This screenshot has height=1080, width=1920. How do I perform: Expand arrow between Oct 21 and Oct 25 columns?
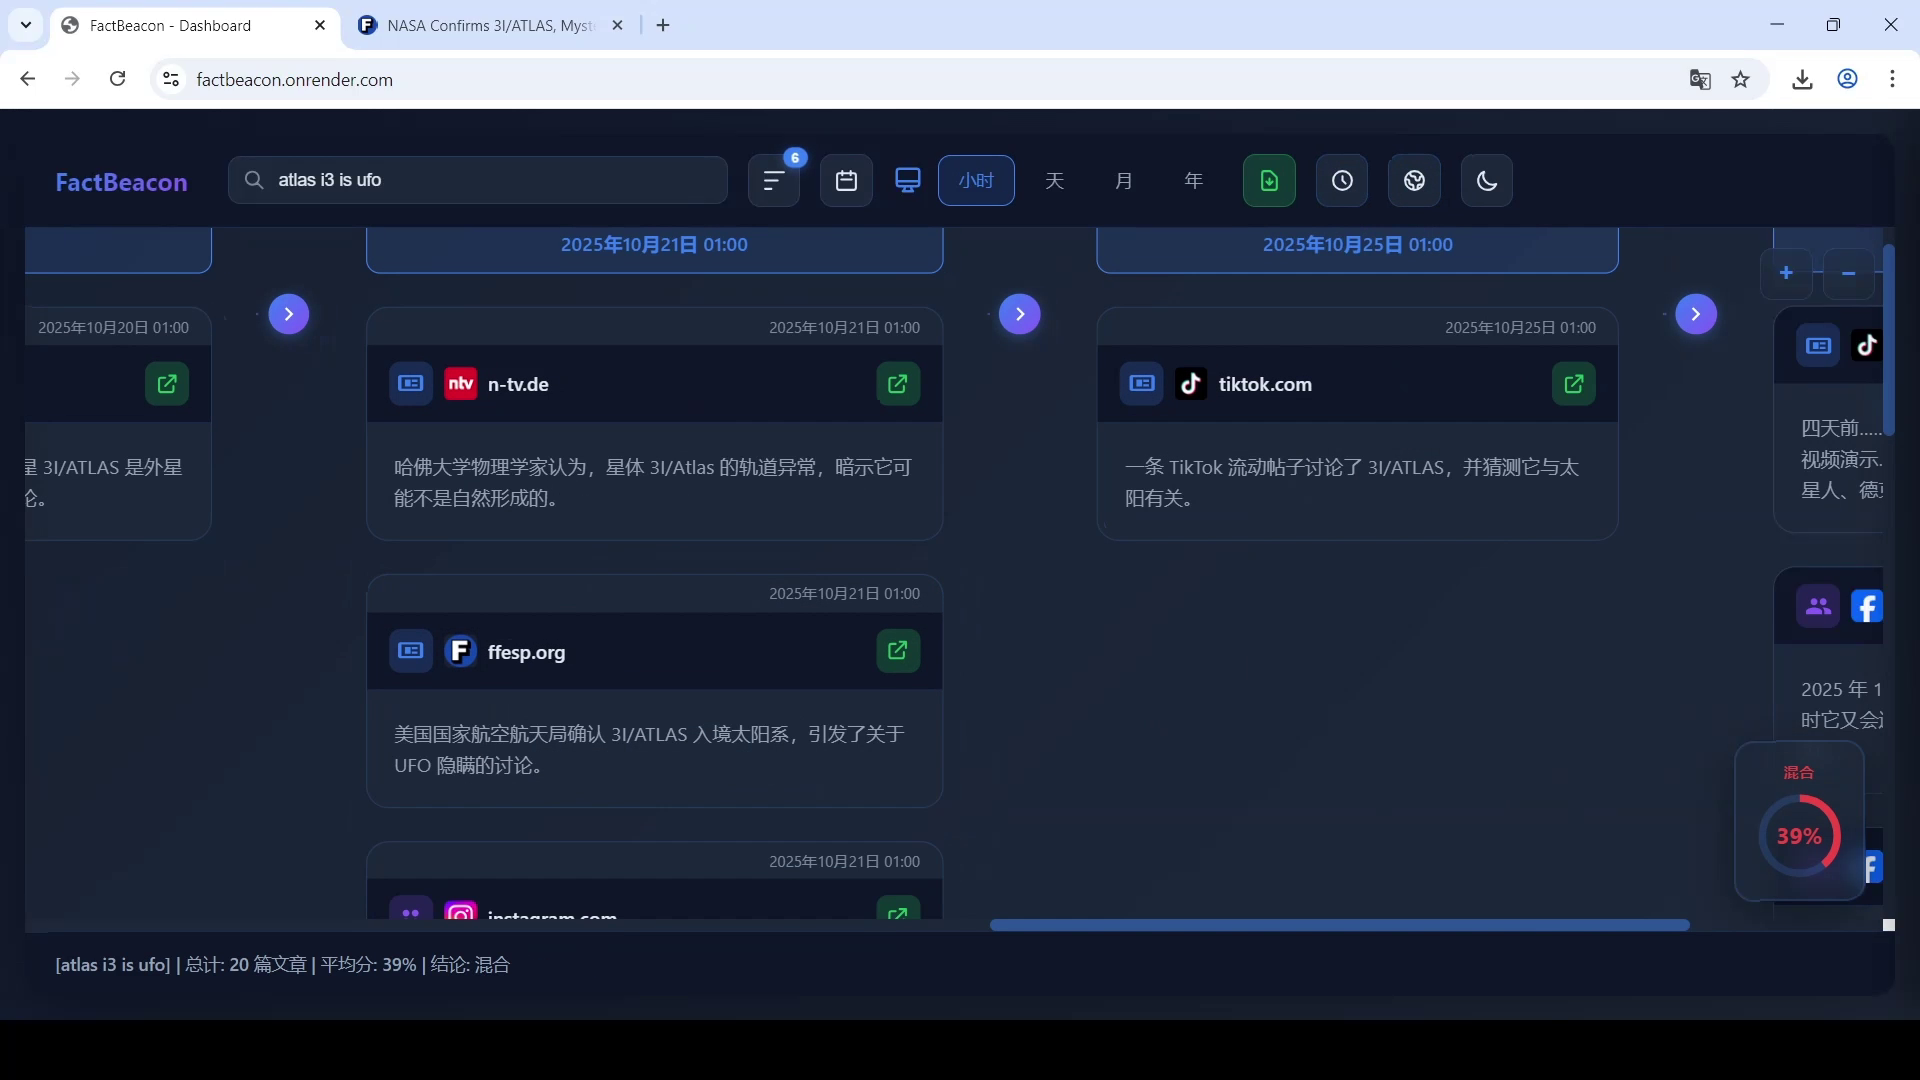pos(1019,314)
